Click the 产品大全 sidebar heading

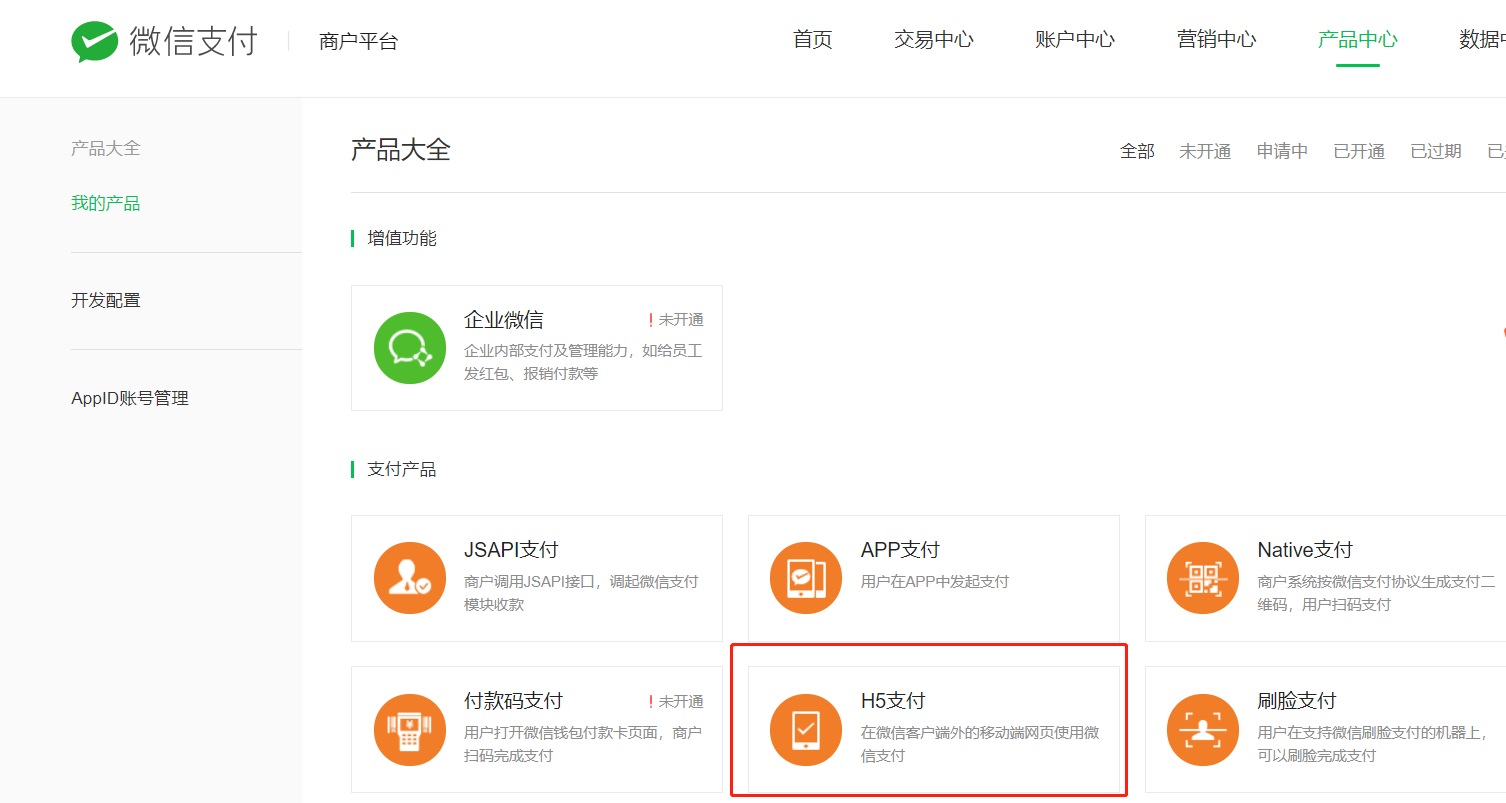coord(105,148)
